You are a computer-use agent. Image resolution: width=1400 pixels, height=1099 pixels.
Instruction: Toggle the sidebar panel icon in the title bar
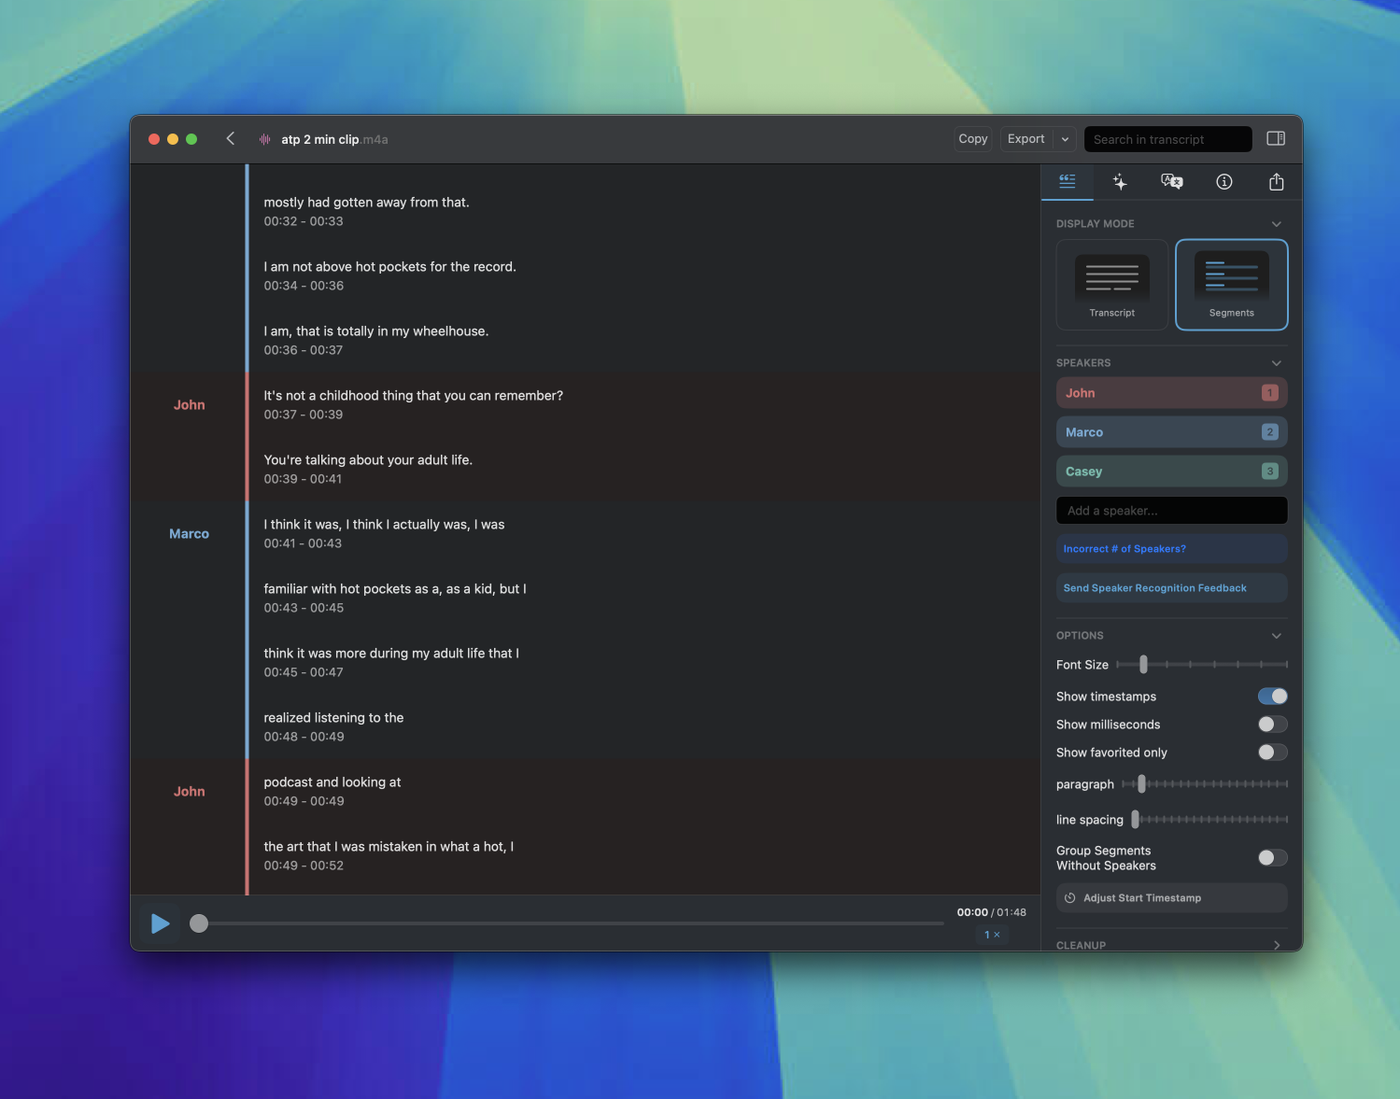tap(1276, 139)
